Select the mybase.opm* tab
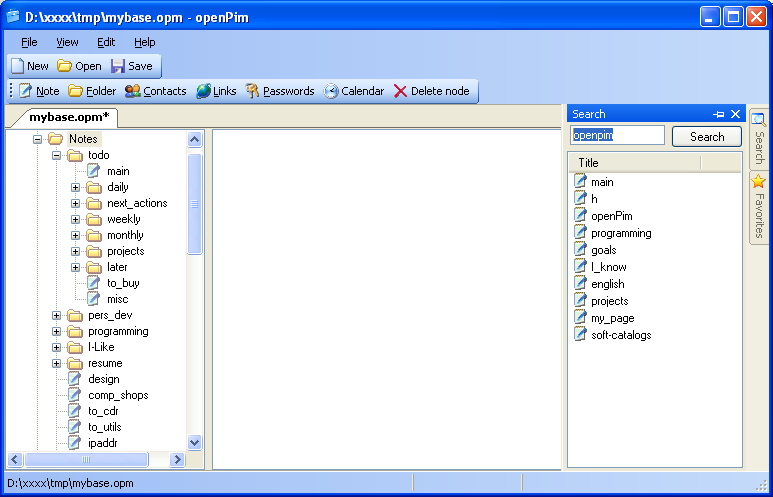Image resolution: width=773 pixels, height=497 pixels. point(68,117)
